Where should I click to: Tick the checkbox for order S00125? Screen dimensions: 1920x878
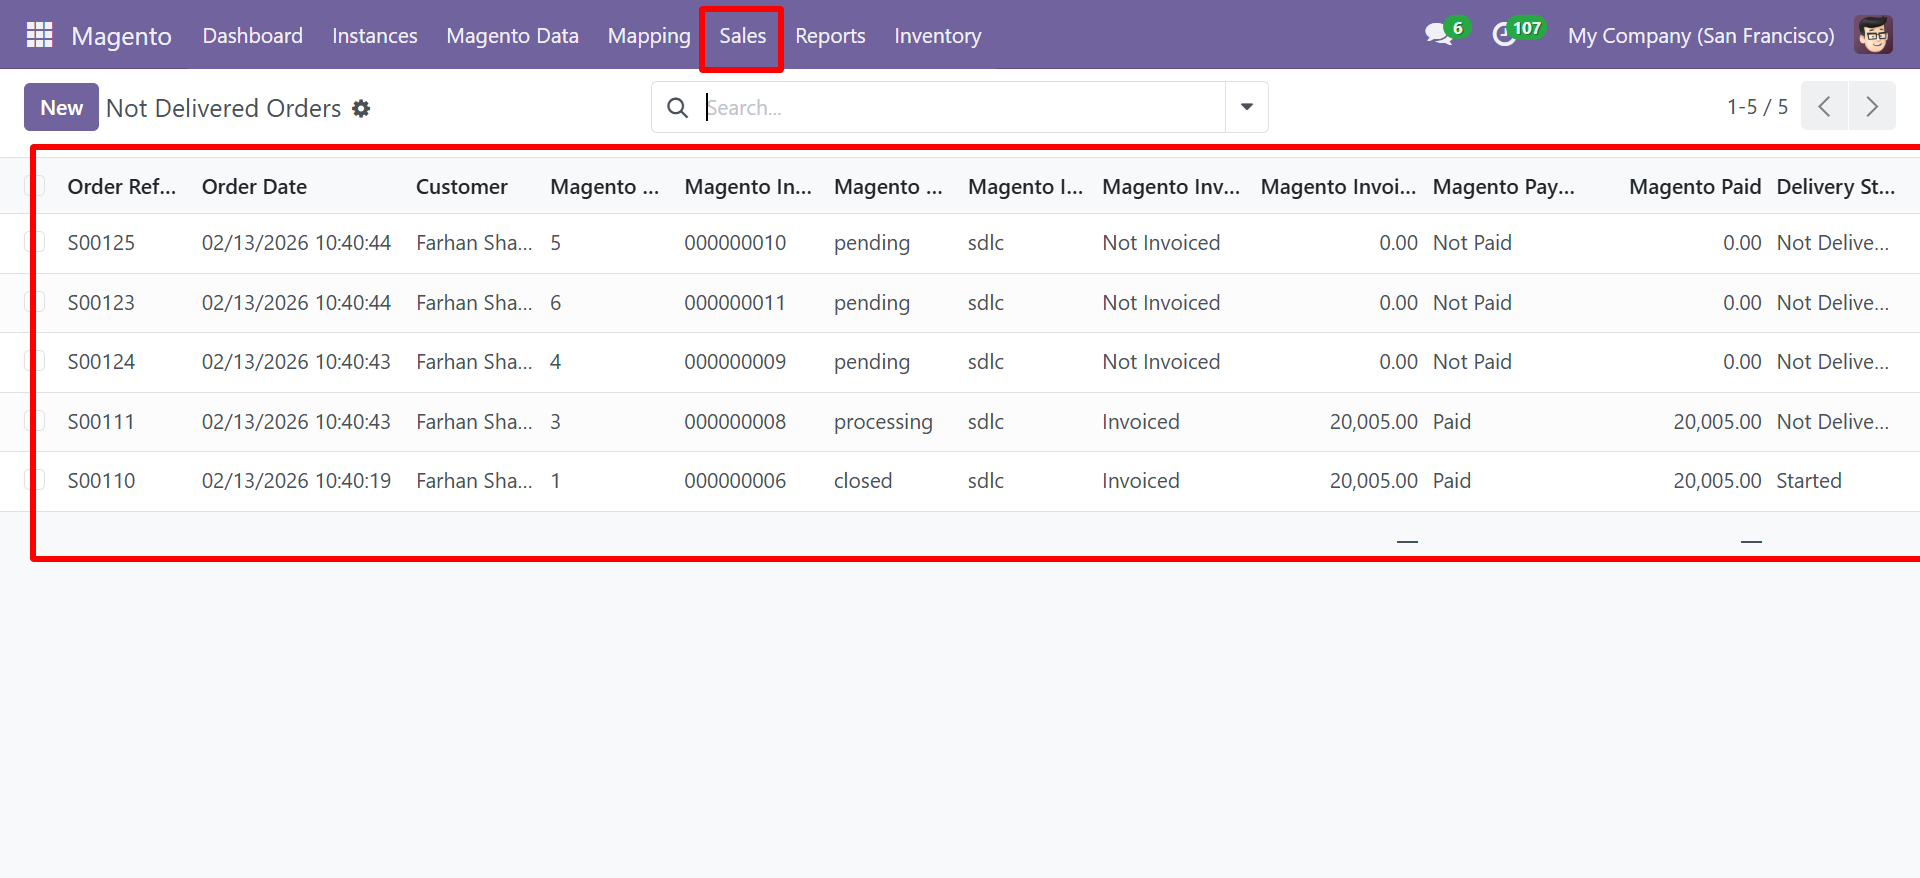coord(36,243)
